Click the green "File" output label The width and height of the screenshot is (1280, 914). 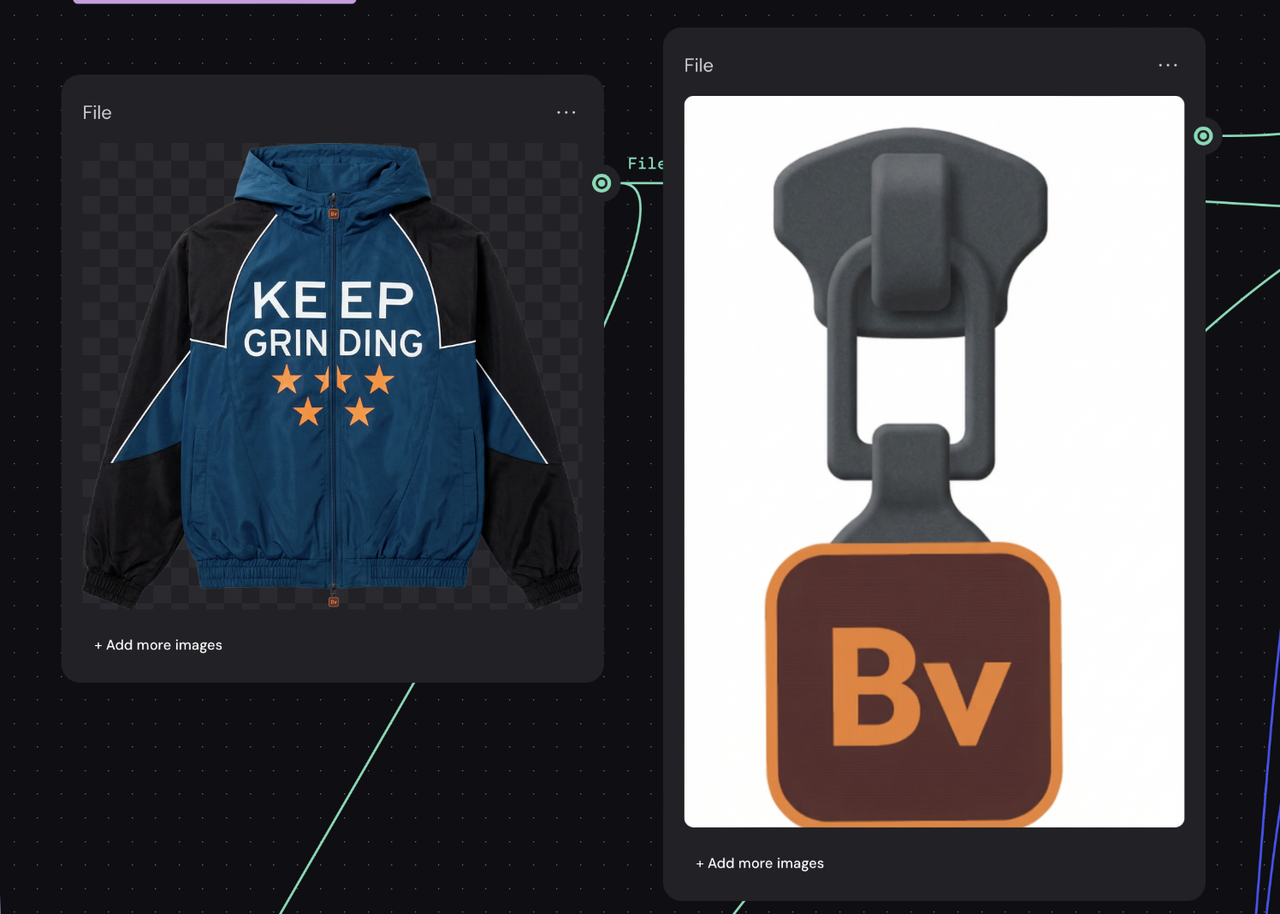tap(645, 163)
